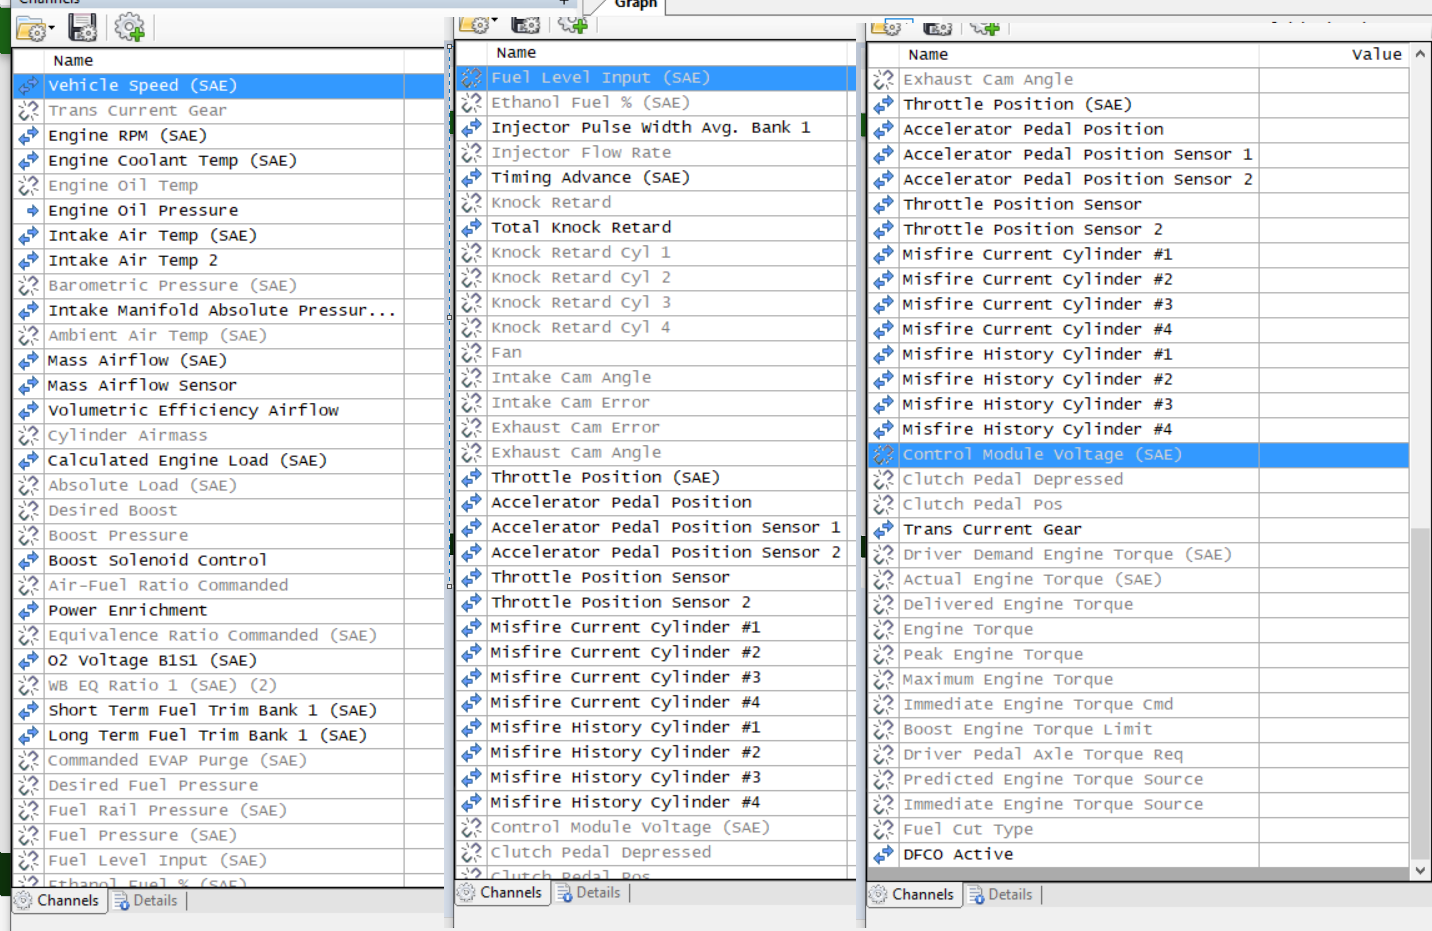This screenshot has height=931, width=1432.
Task: Click the icon beside Mass Airflow Sensor
Action: [28, 386]
